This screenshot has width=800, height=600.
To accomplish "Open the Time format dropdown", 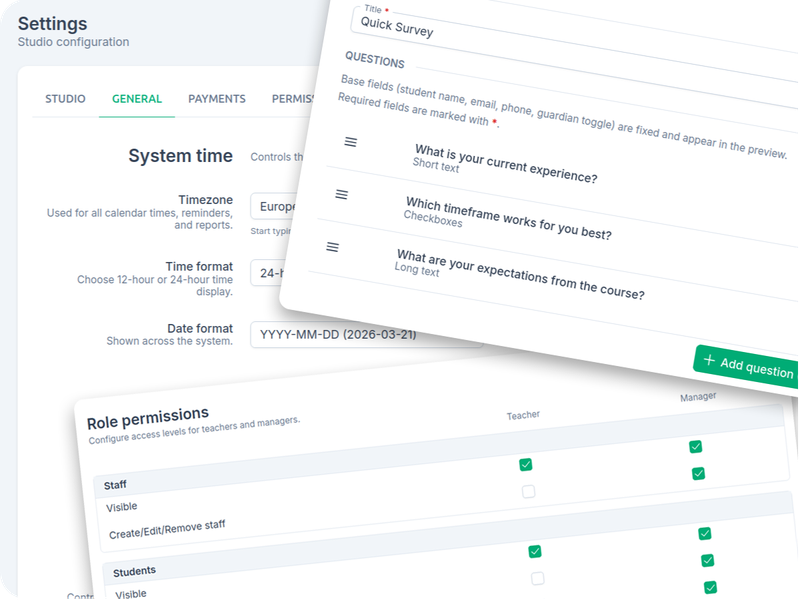I will (266, 273).
